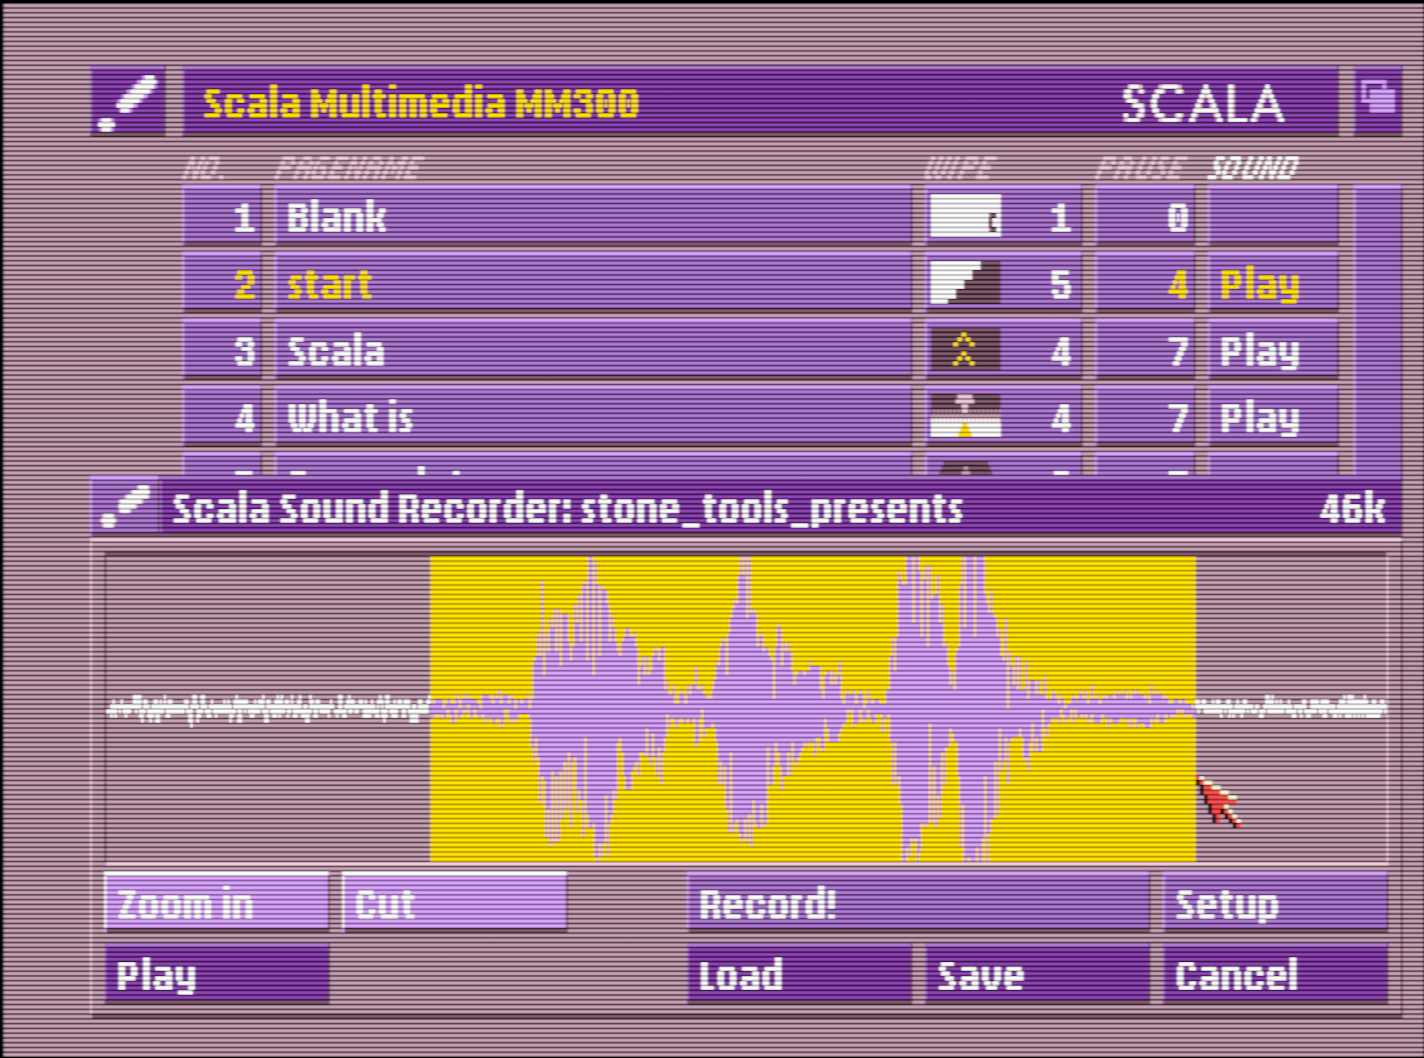The height and width of the screenshot is (1058, 1424).
Task: Select the wipe icon for the What is page
Action: pyautogui.click(x=963, y=417)
